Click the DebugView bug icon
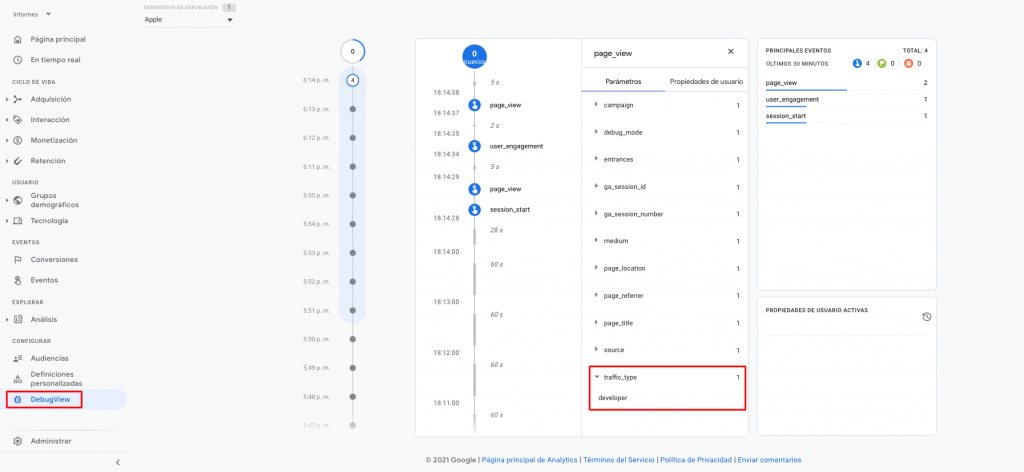 pos(17,400)
